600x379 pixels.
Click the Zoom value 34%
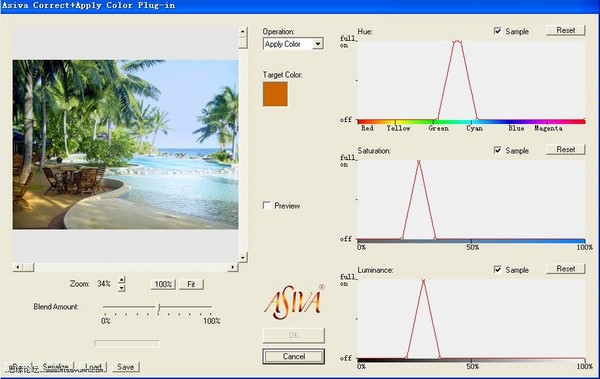(x=104, y=284)
